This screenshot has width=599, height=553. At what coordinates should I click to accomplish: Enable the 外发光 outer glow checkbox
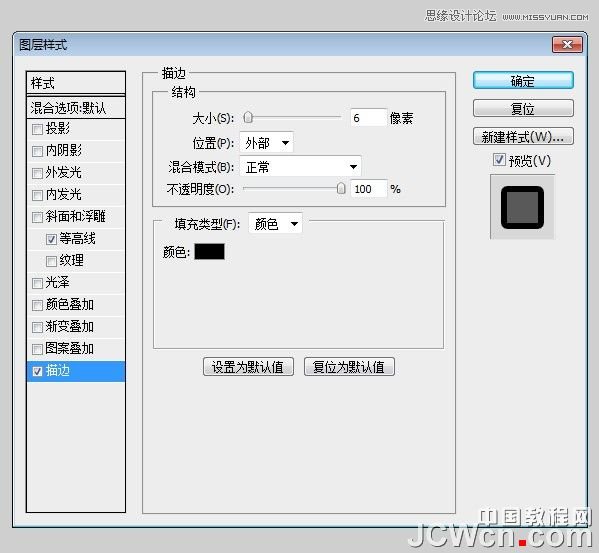point(37,173)
